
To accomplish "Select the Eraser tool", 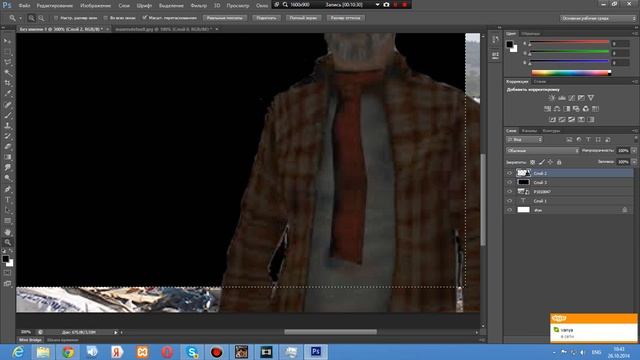I will pyautogui.click(x=8, y=147).
